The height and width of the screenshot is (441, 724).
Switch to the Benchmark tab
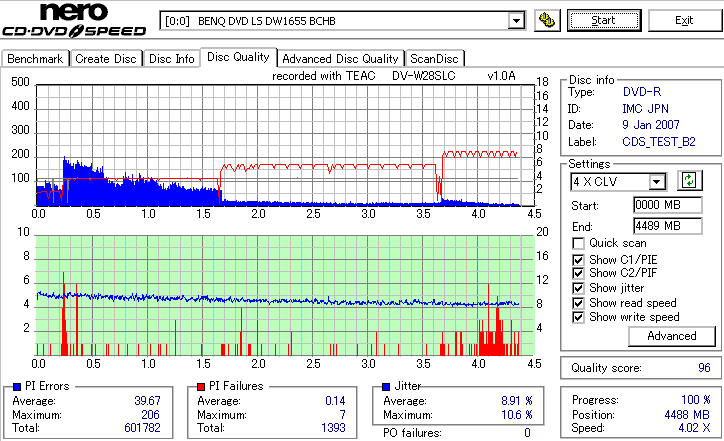click(35, 59)
